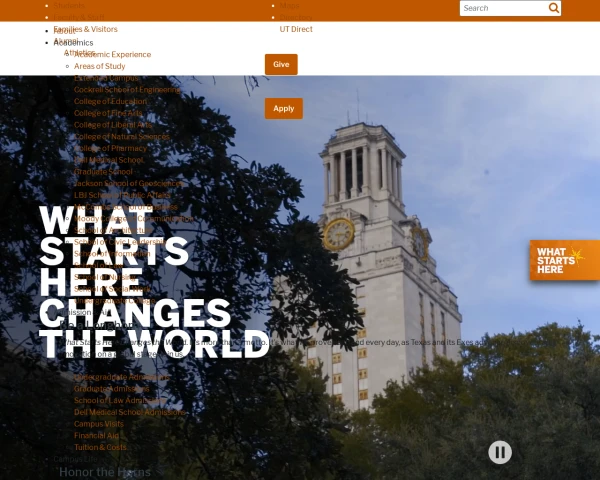The image size is (600, 480).
Task: Open School of Civic Leadership link
Action: pos(120,242)
